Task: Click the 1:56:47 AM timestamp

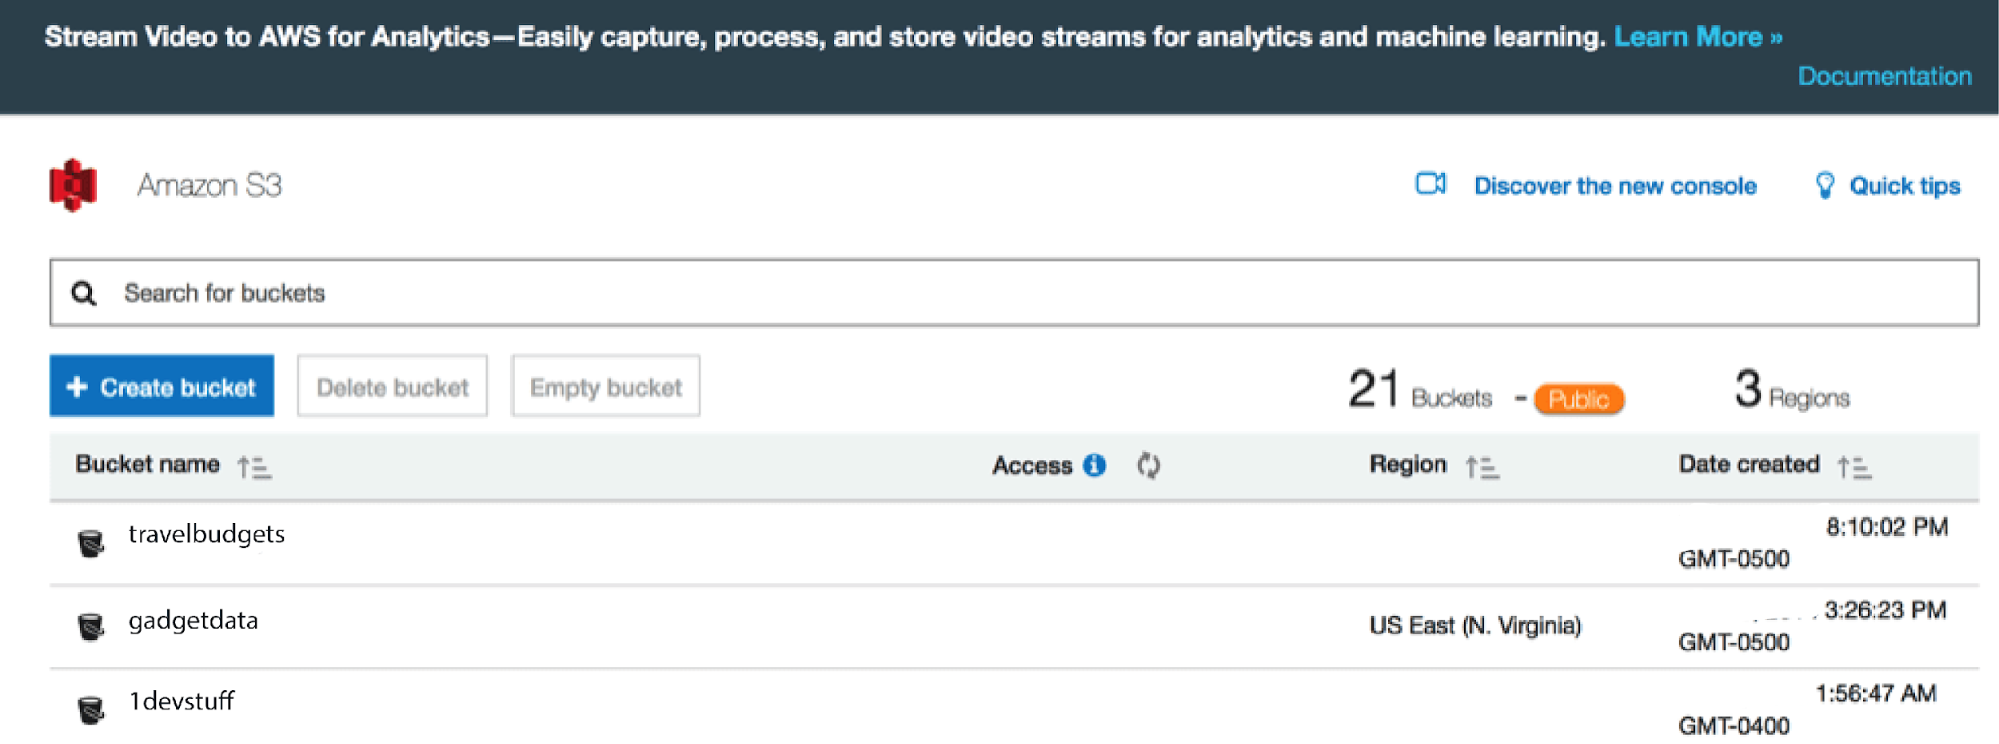Action: point(1876,693)
